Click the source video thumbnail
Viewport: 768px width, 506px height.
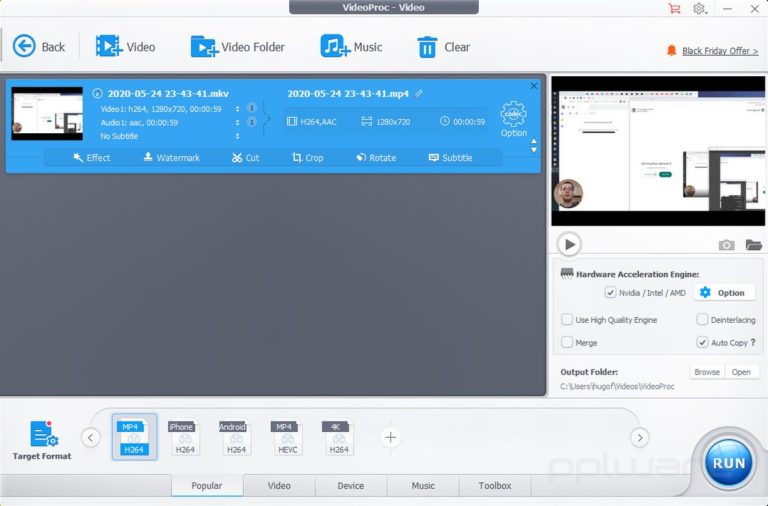[x=47, y=114]
